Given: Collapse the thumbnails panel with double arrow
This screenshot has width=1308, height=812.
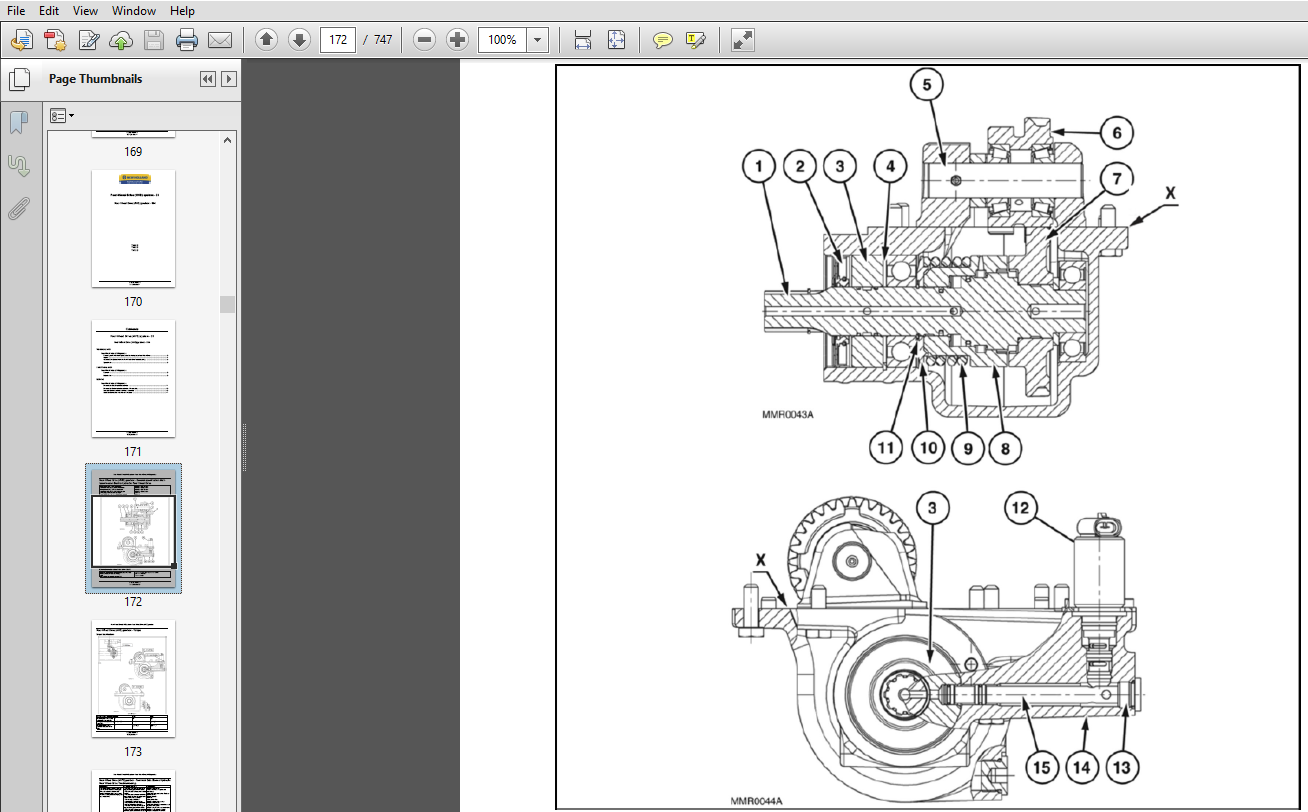Looking at the screenshot, I should 208,79.
